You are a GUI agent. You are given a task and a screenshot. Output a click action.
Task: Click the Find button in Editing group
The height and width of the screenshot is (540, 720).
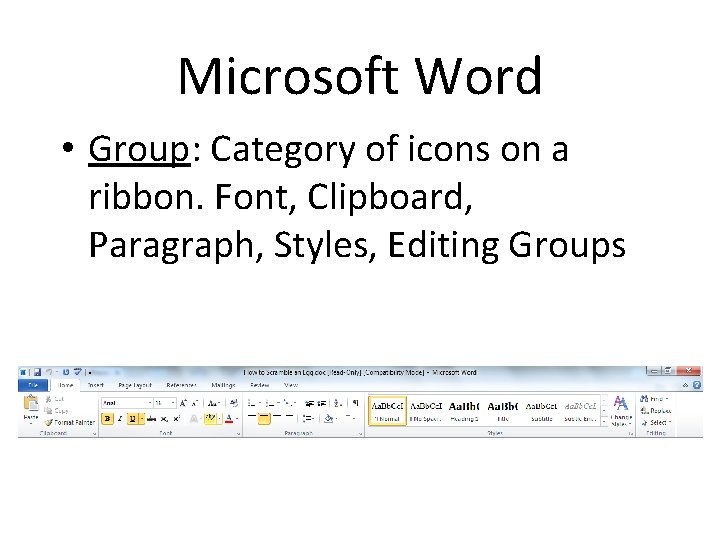tap(654, 399)
